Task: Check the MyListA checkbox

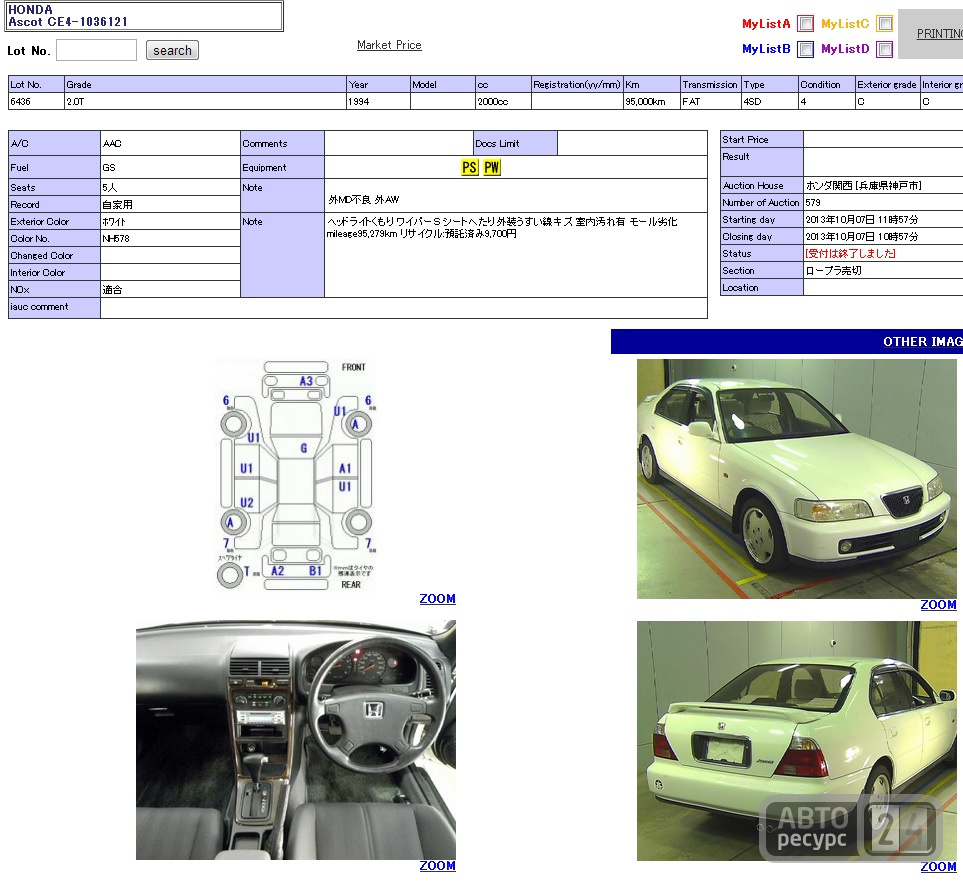Action: tap(805, 24)
